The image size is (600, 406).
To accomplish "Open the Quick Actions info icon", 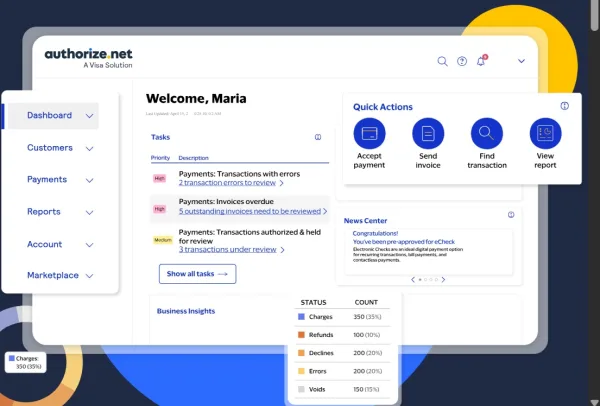I will coord(564,106).
